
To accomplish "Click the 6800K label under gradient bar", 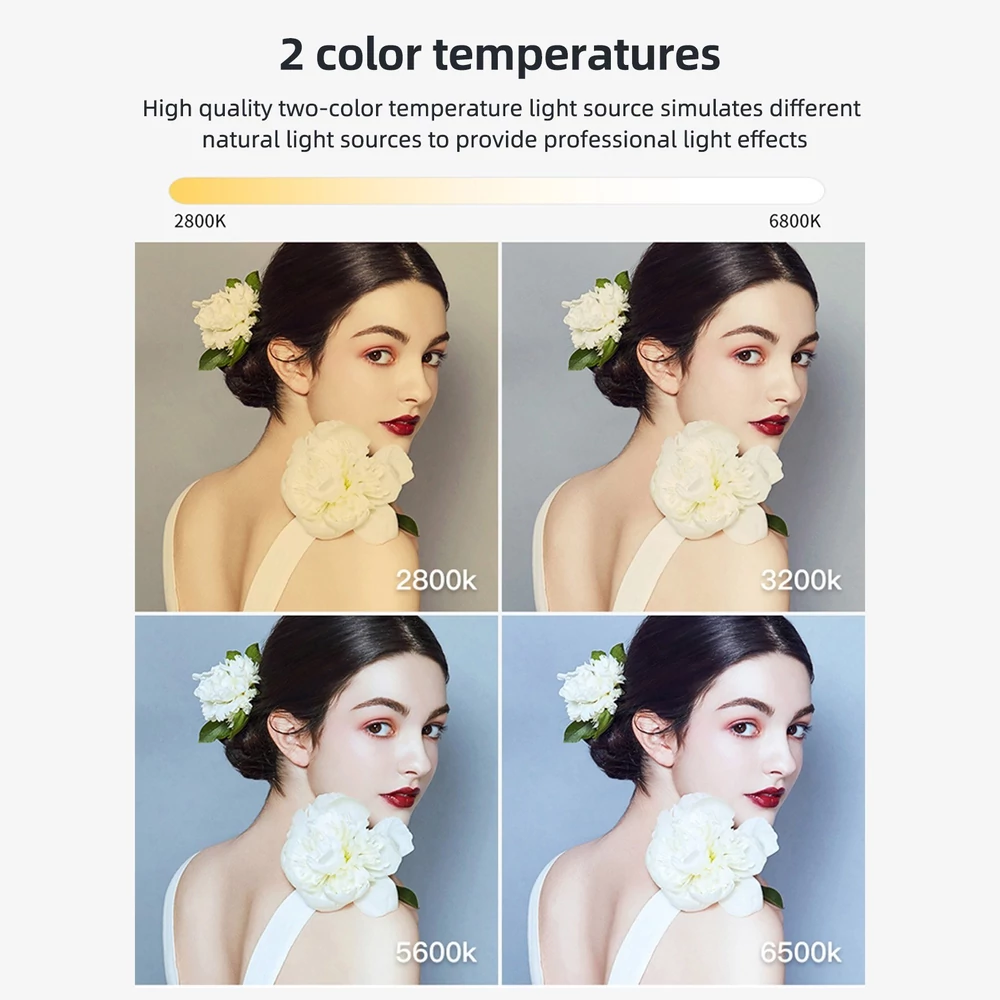I will click(x=795, y=221).
